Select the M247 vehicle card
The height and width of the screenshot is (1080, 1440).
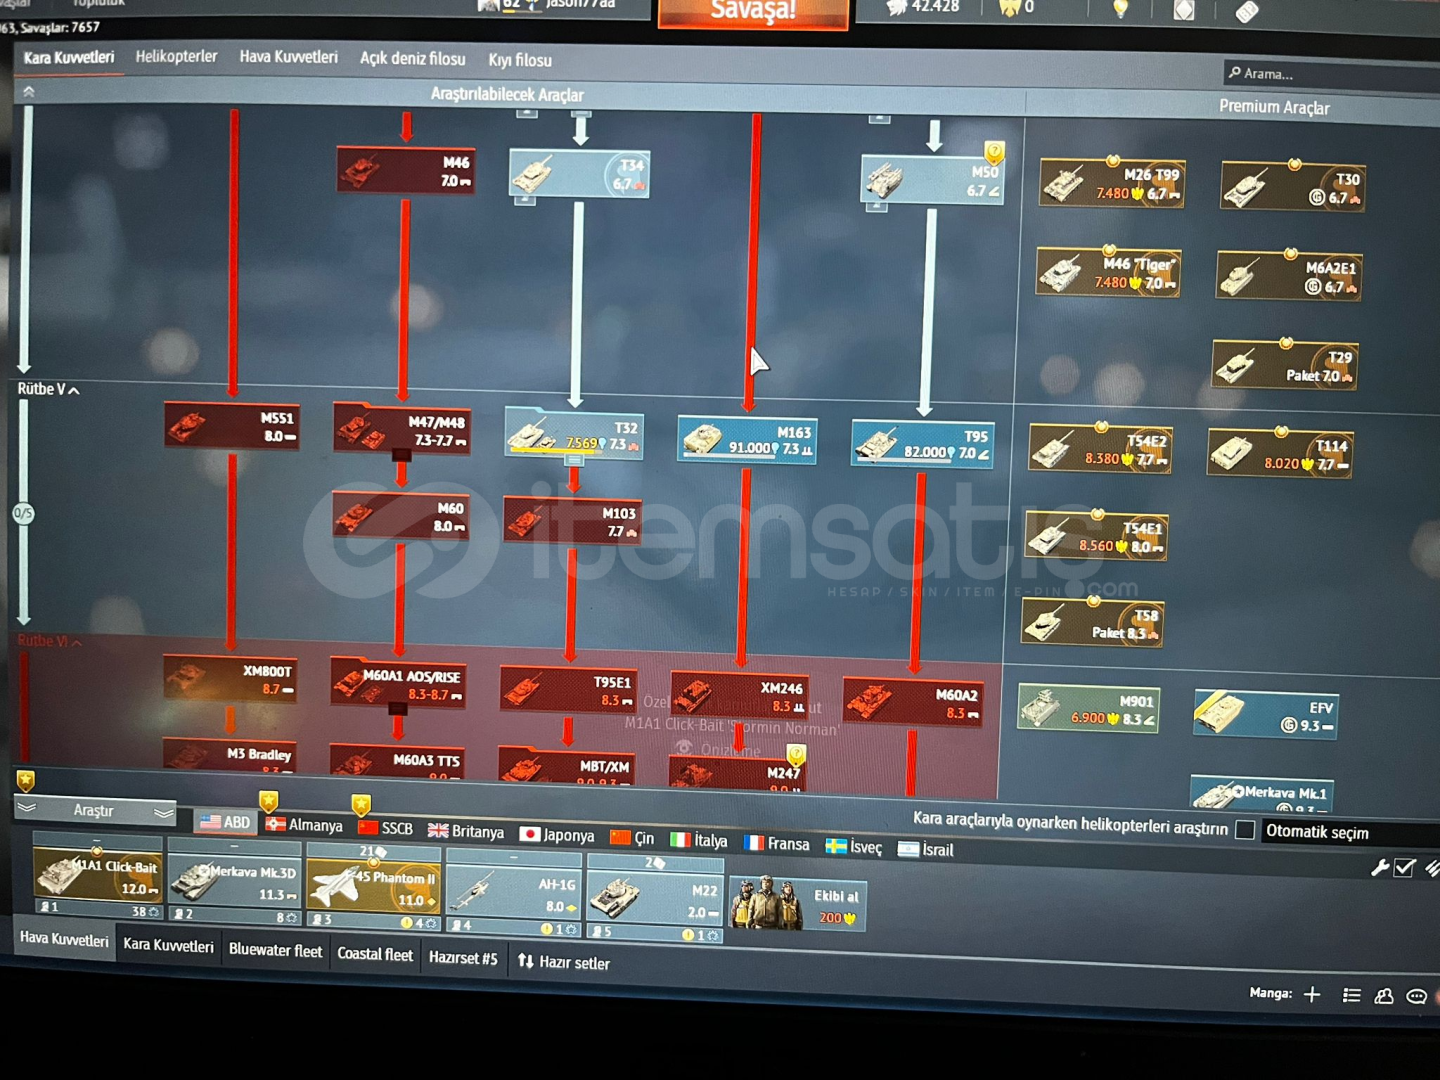click(737, 773)
